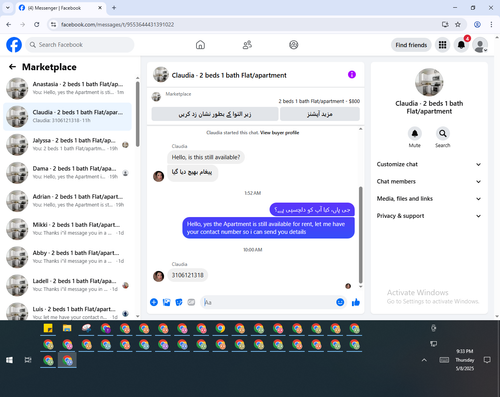
Task: Open the Dama conversation
Action: (67, 173)
